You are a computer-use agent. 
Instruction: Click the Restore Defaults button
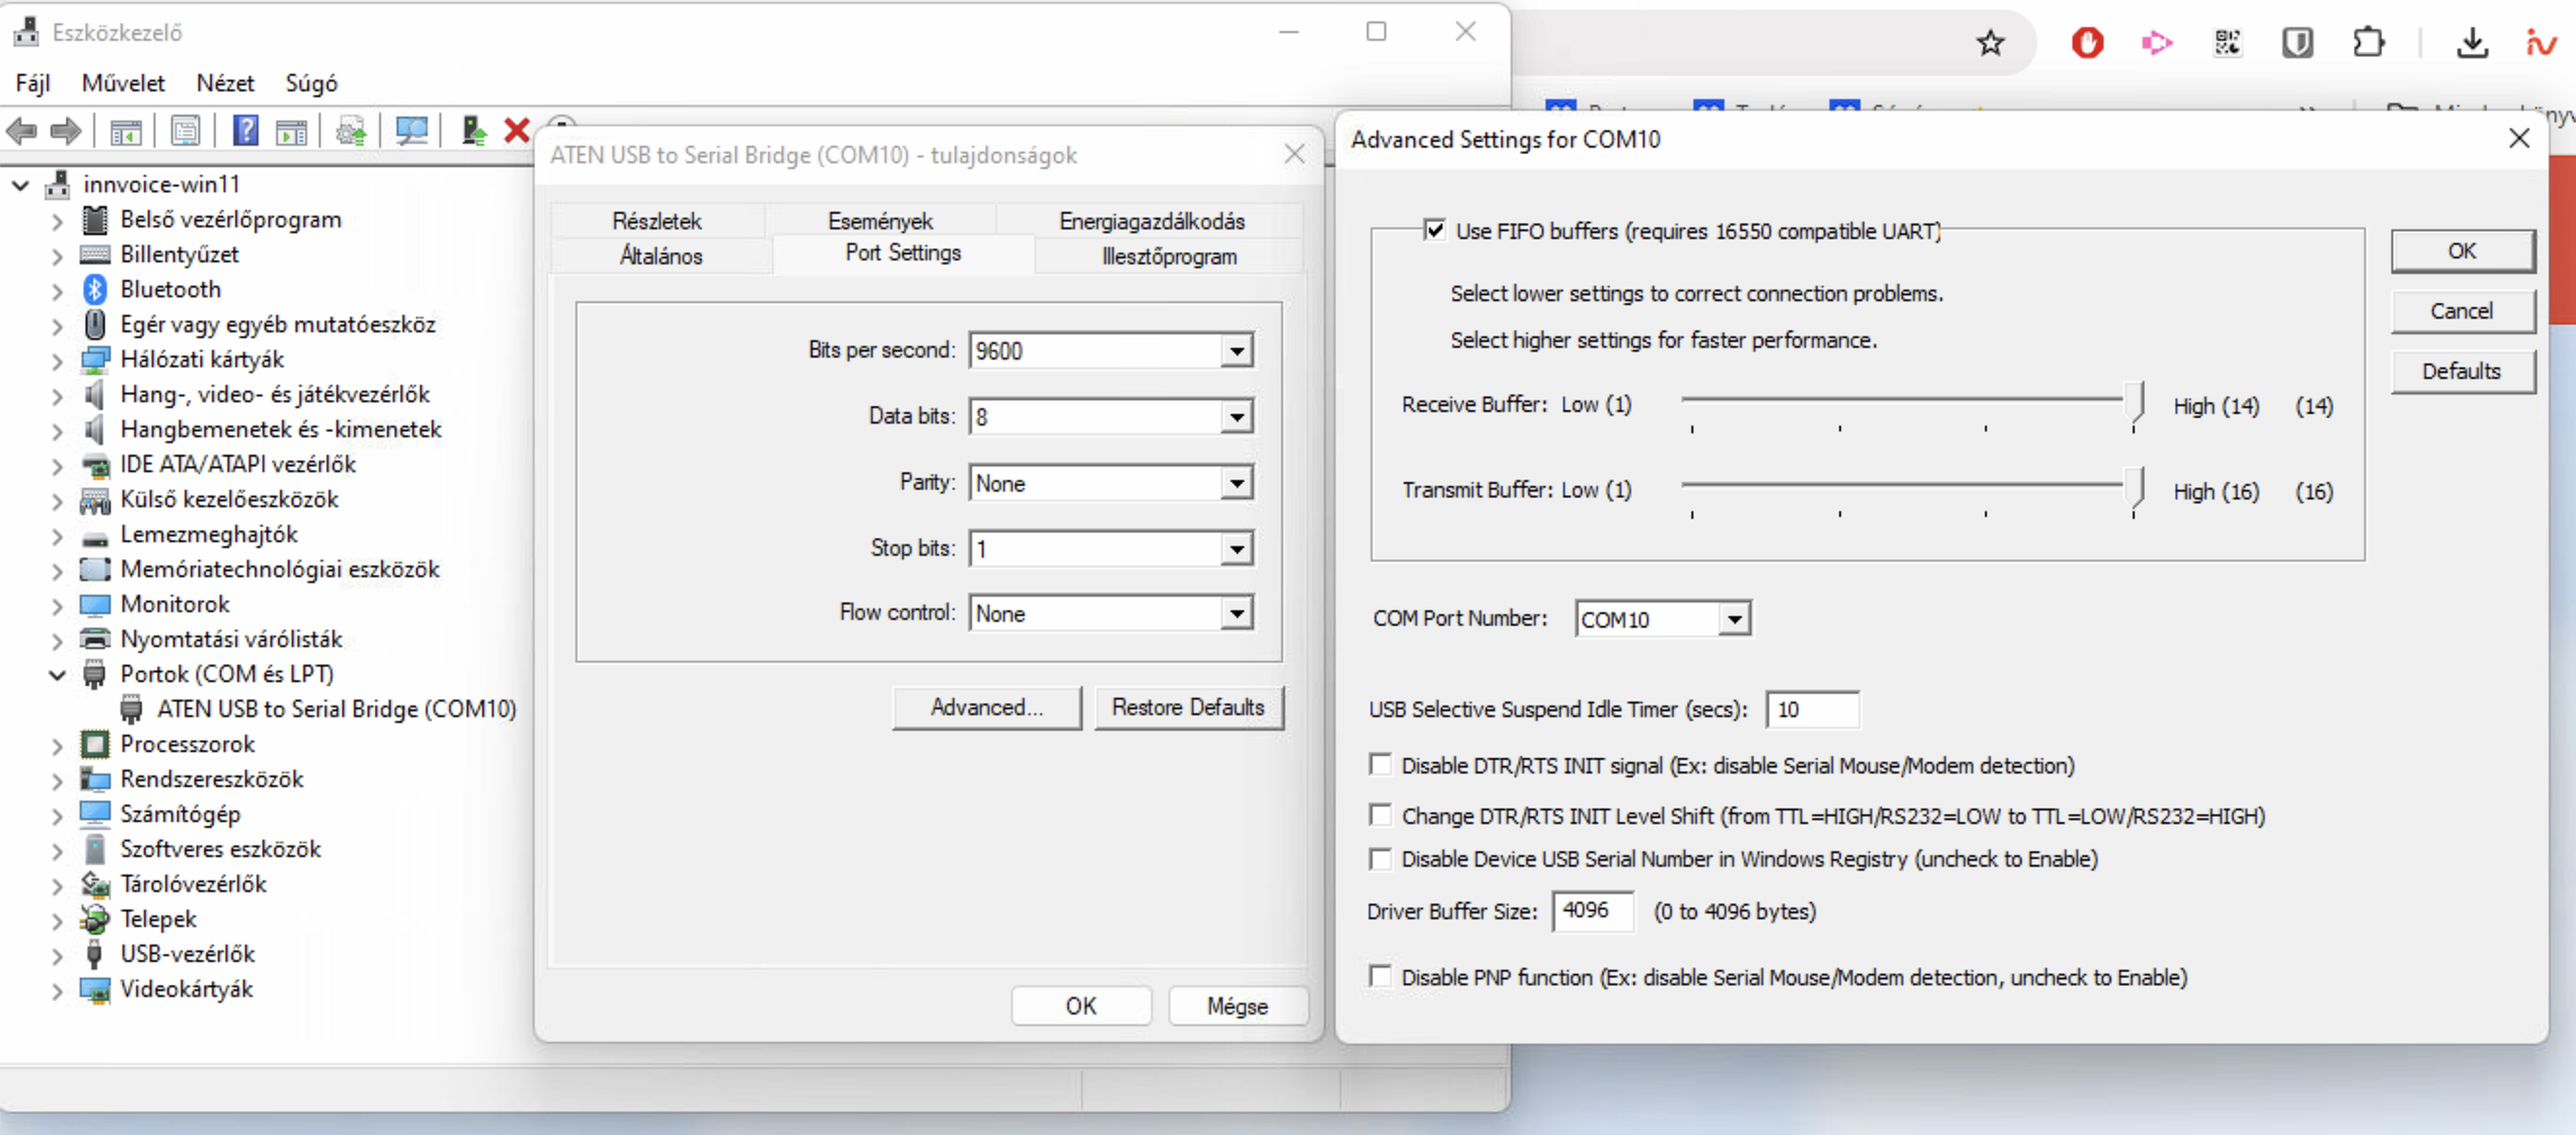click(1187, 707)
